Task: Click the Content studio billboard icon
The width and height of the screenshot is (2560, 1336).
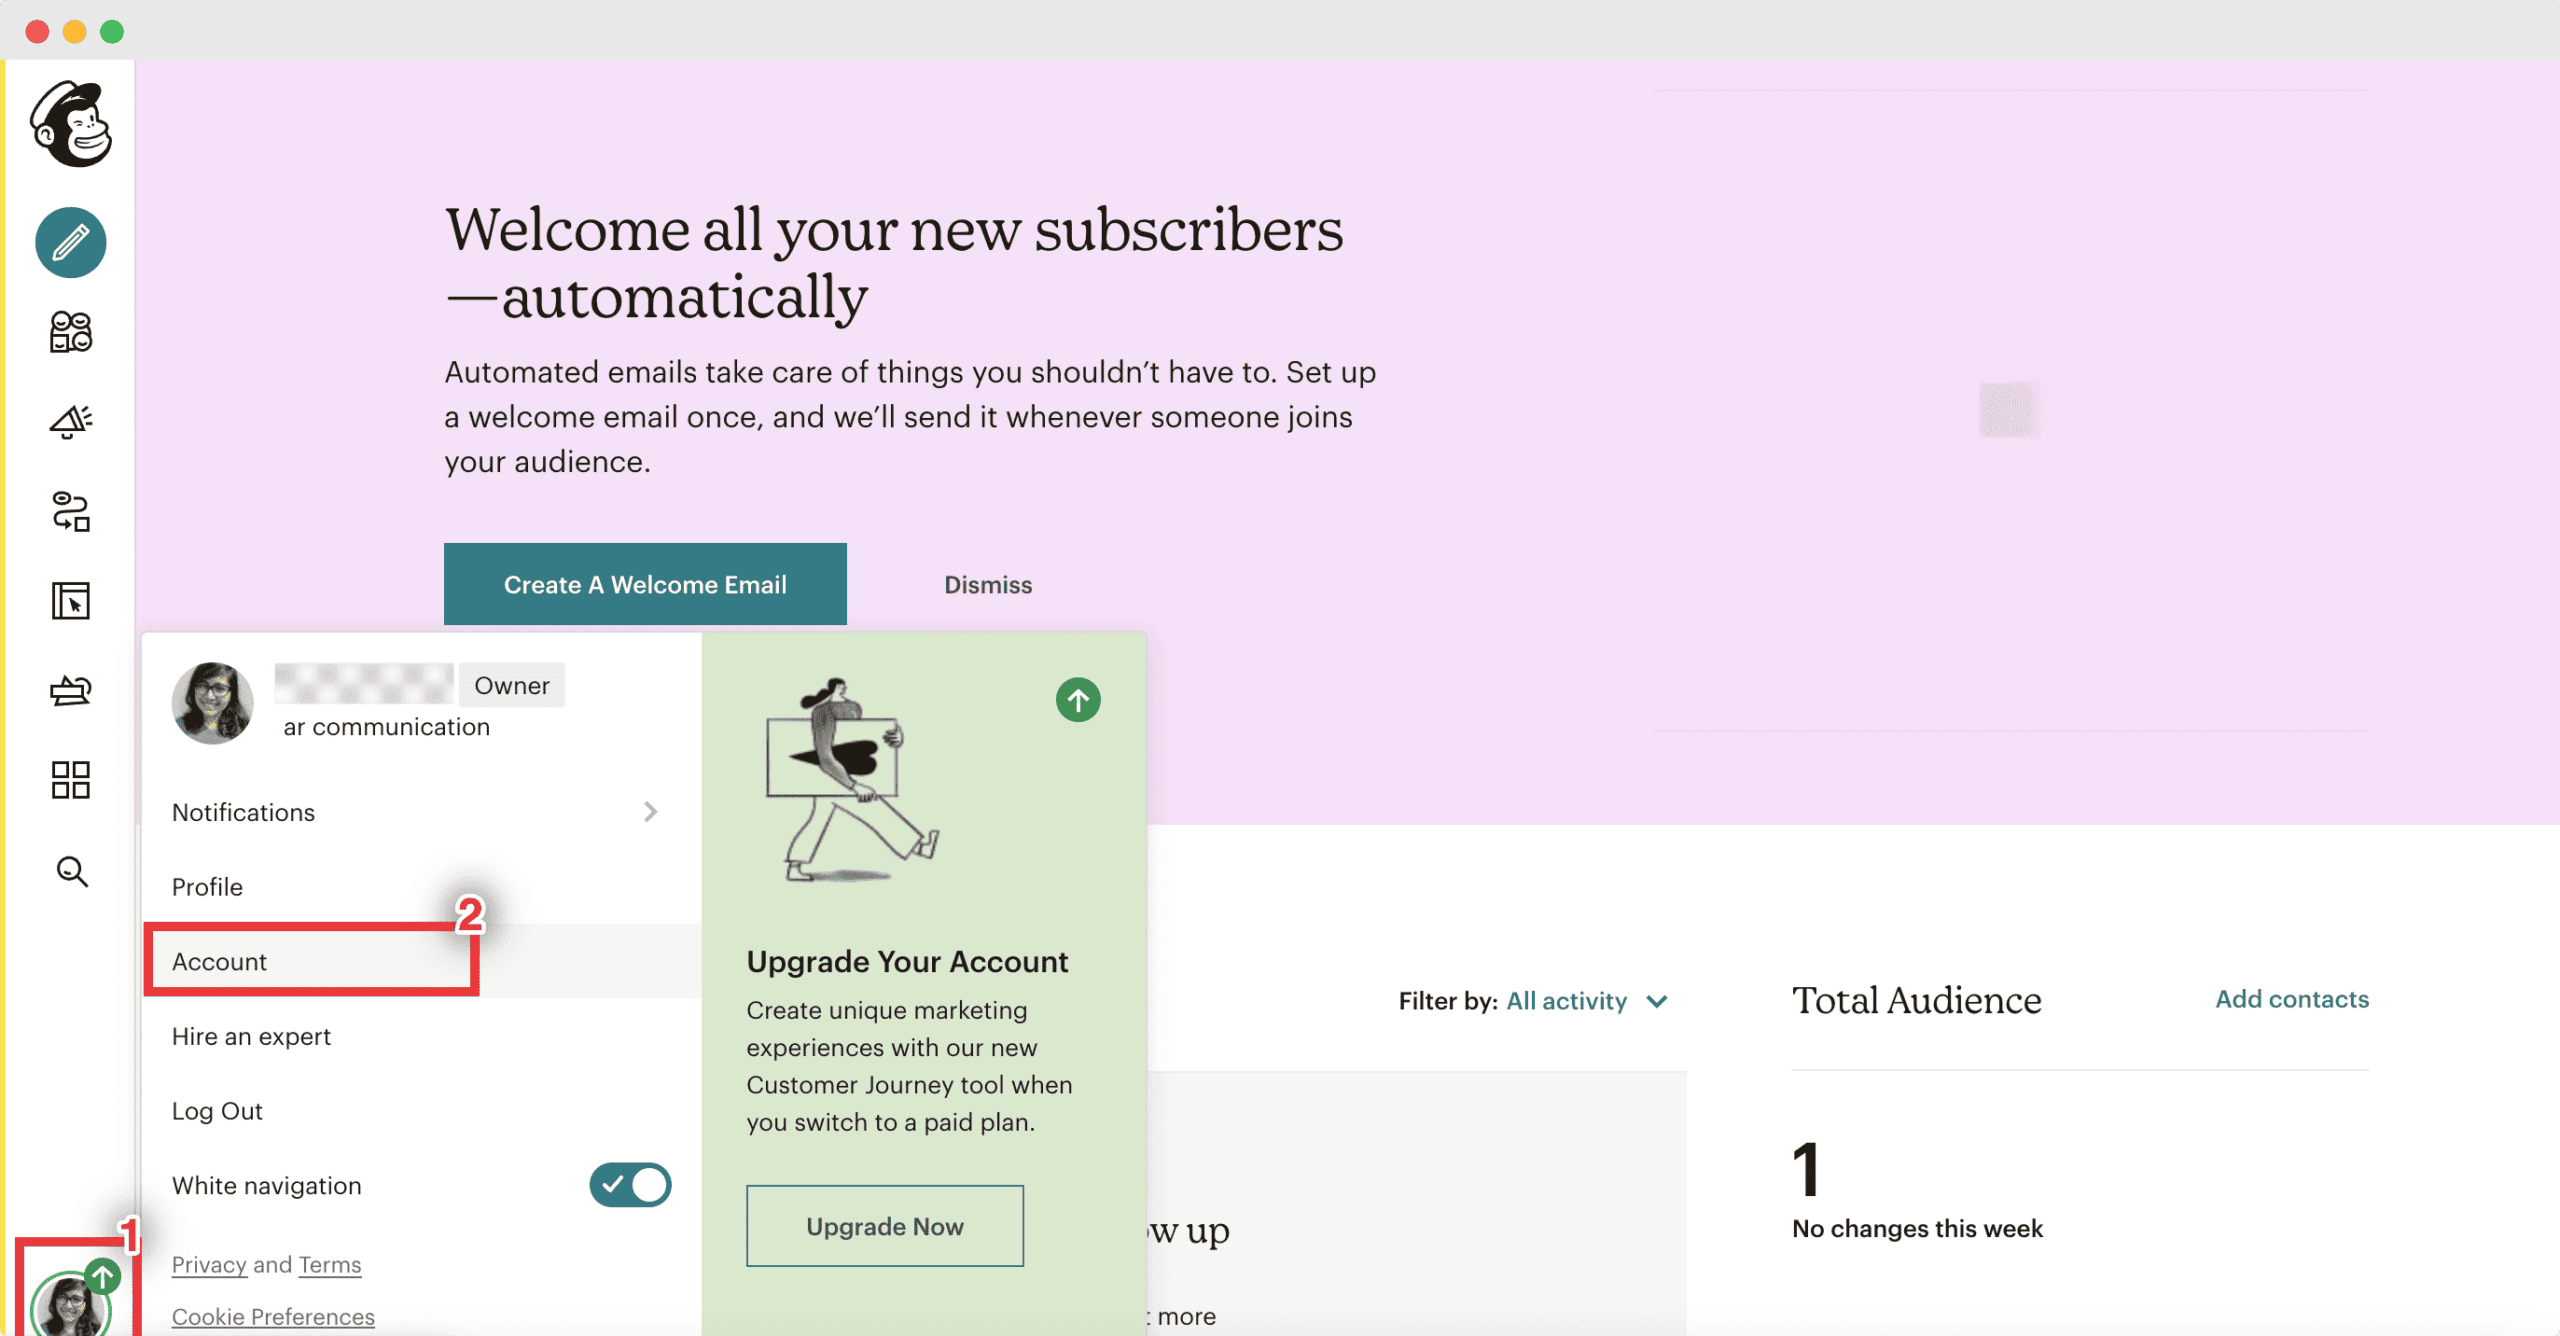Action: point(70,690)
